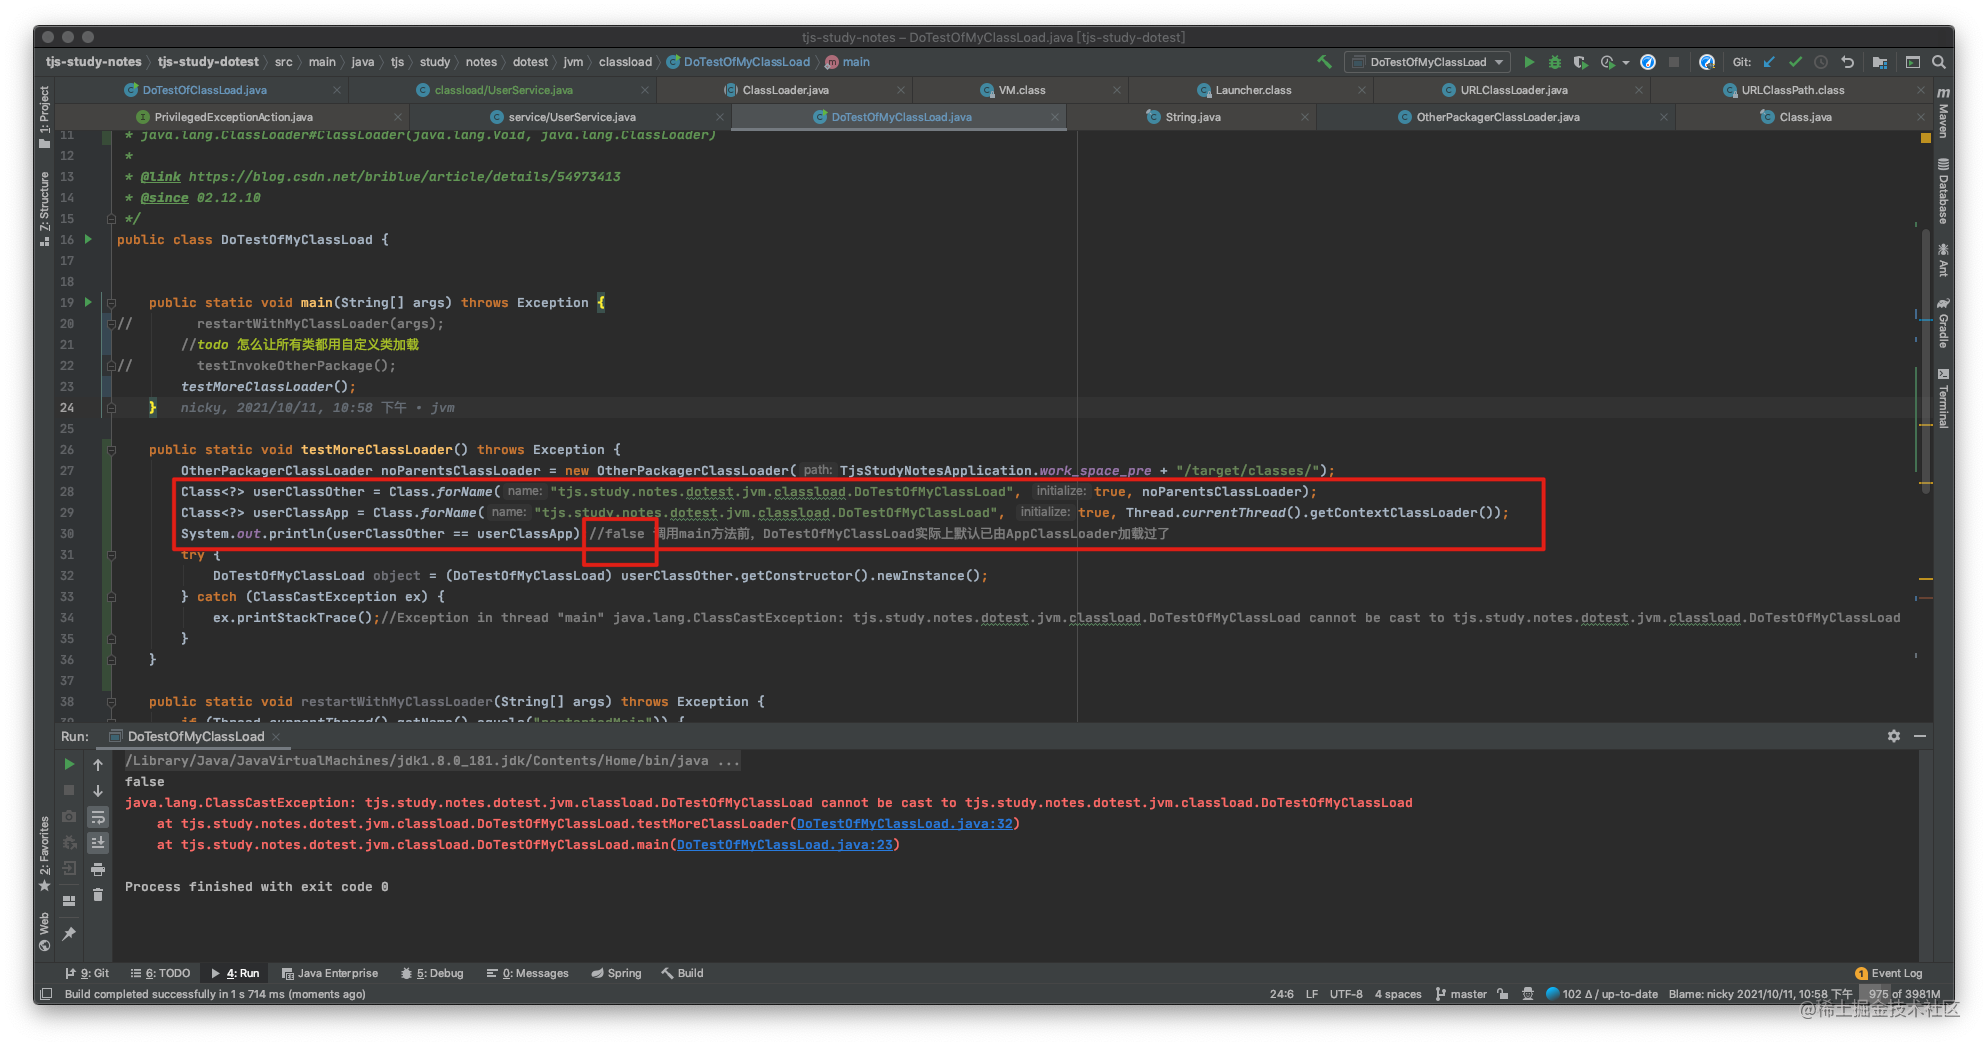This screenshot has height=1046, width=1988.
Task: Close the Class.java editor tab
Action: [x=1921, y=117]
